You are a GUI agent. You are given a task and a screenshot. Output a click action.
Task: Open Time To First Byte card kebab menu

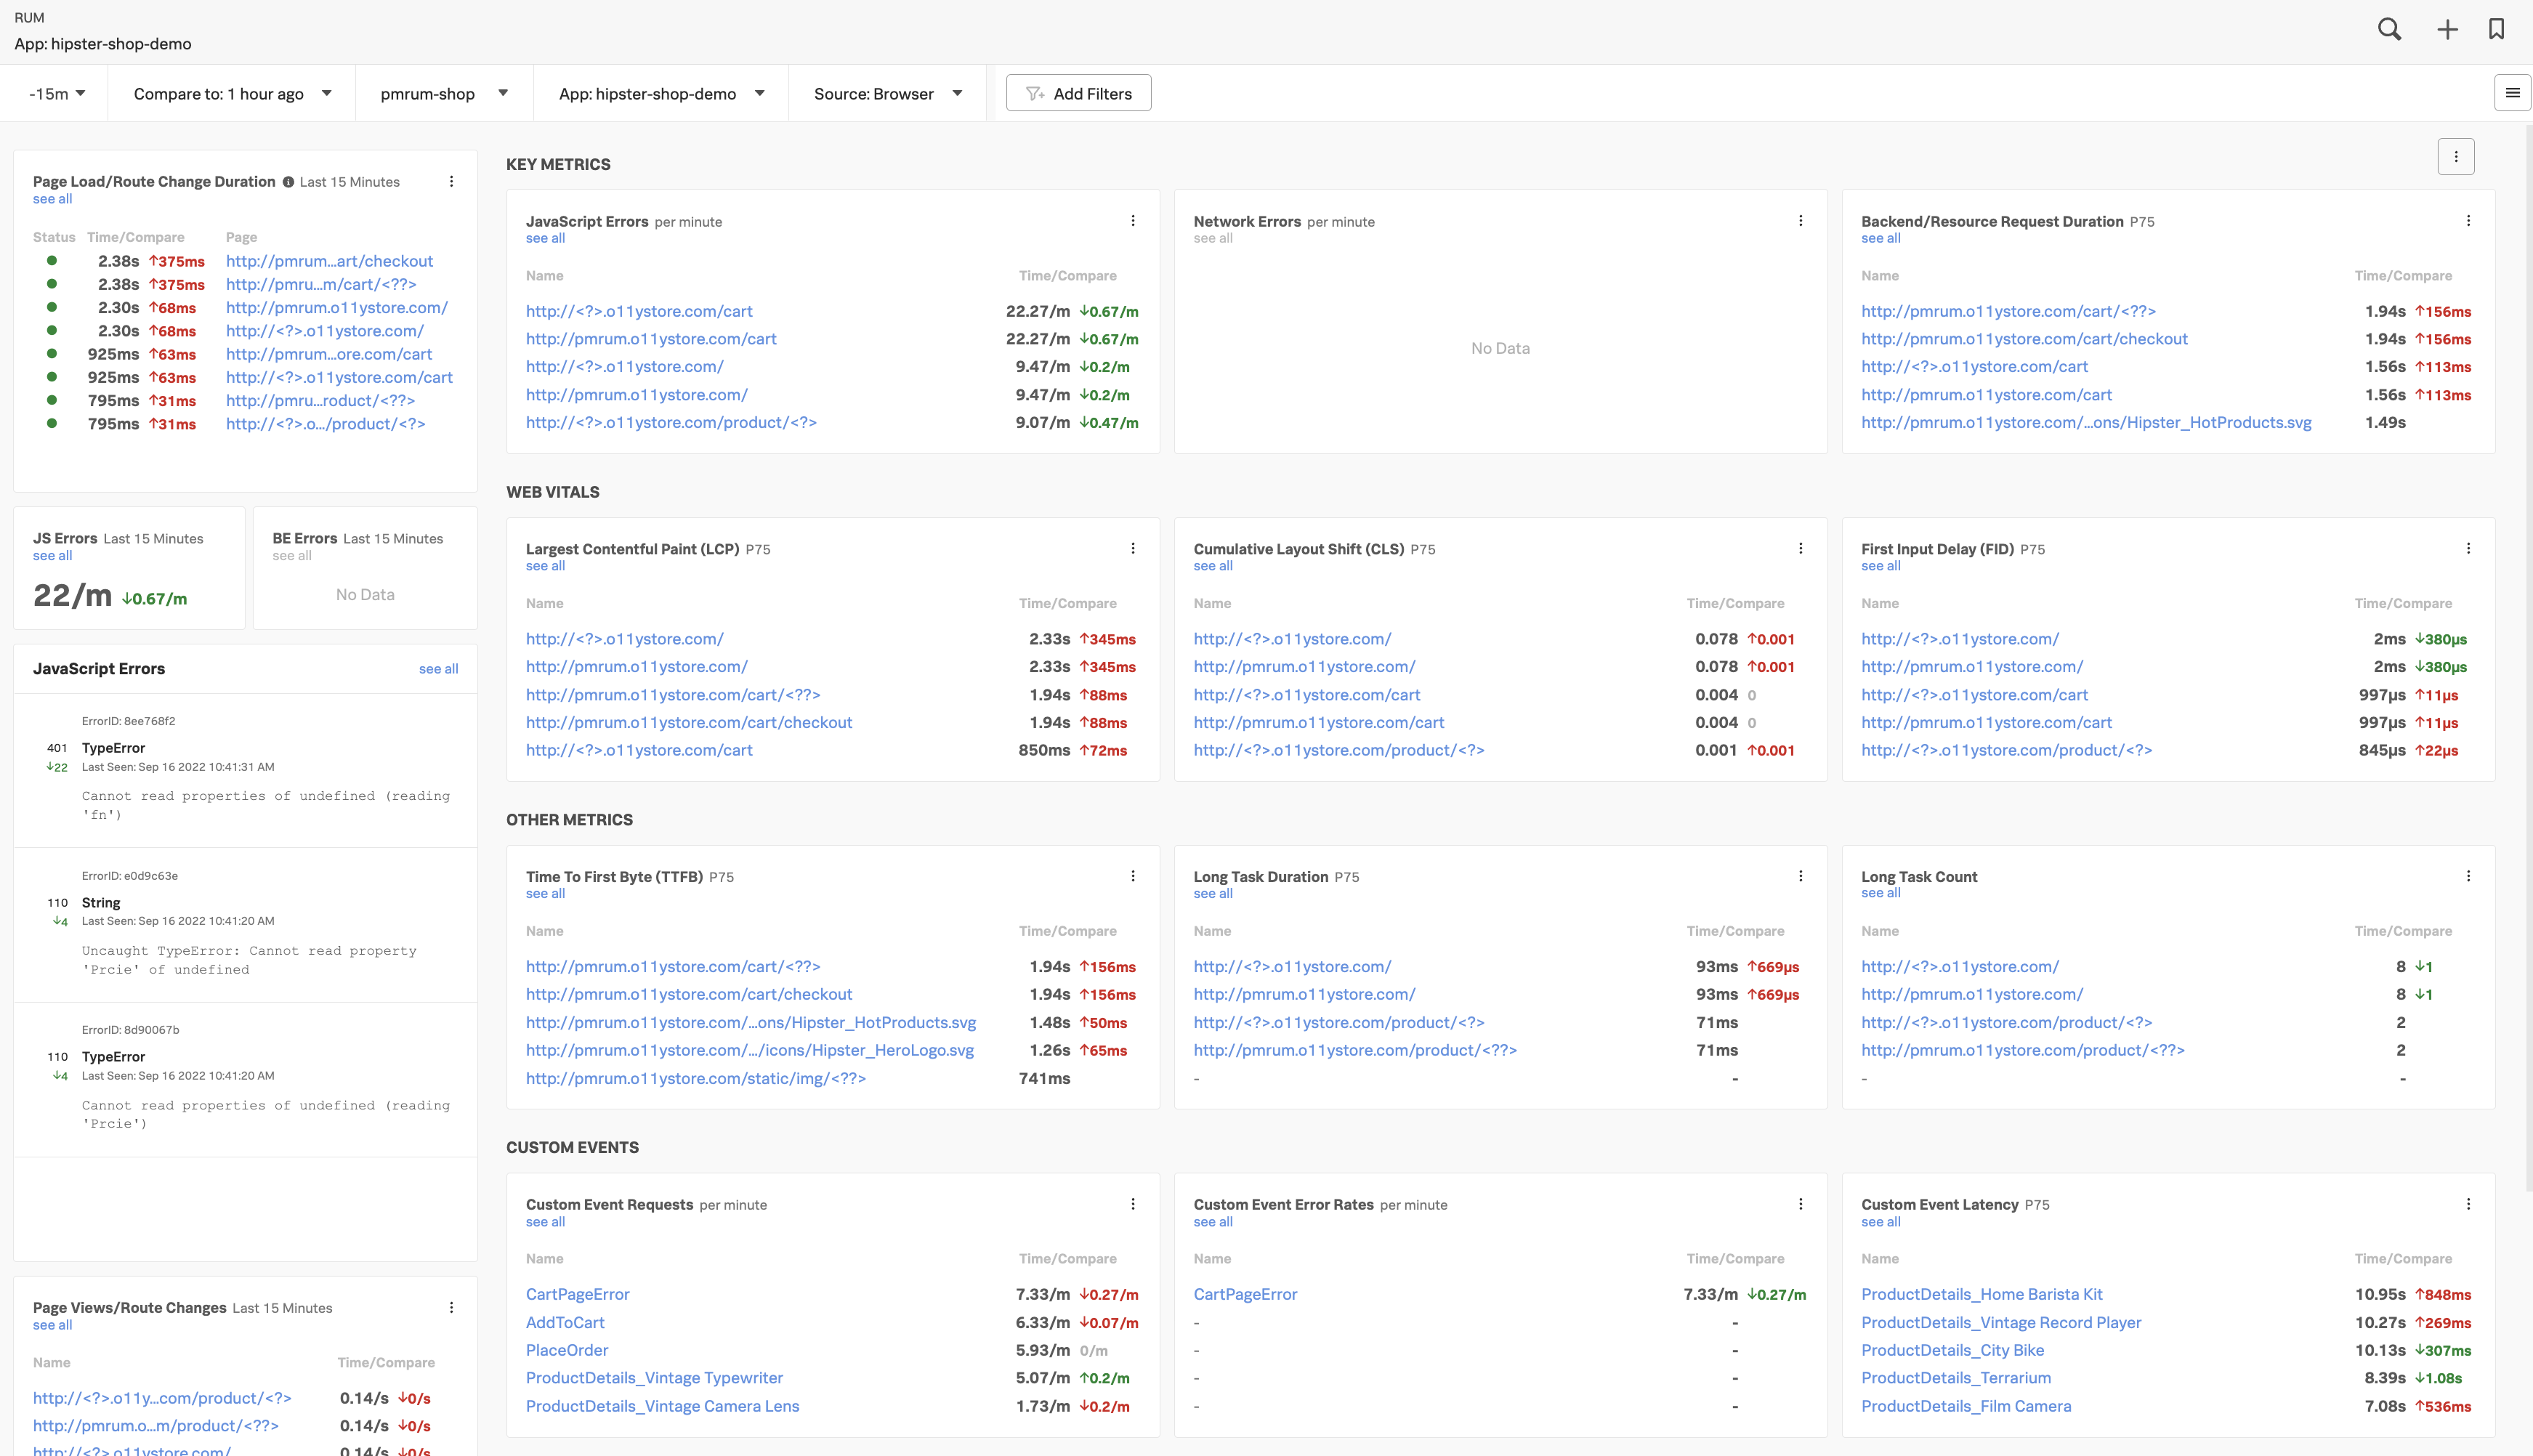pyautogui.click(x=1133, y=876)
